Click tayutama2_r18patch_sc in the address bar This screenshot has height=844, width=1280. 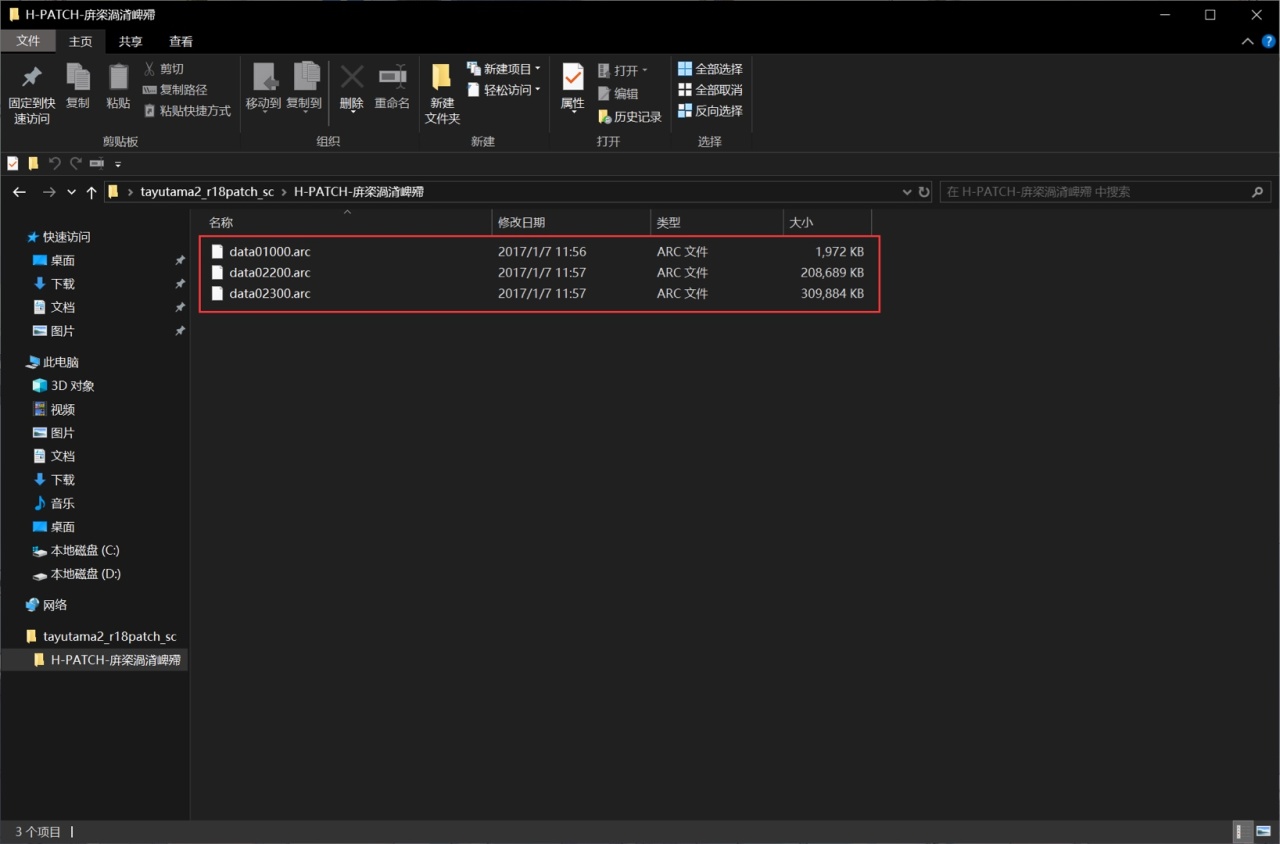207,192
